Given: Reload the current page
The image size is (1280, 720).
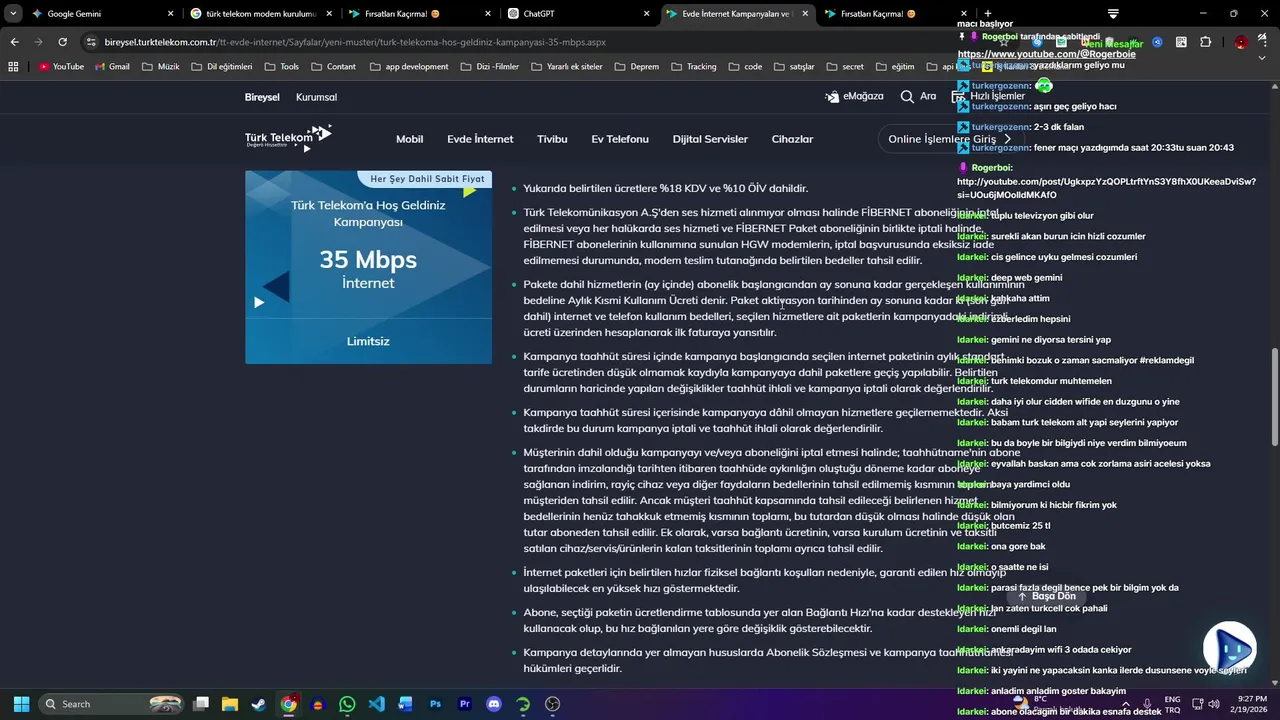Looking at the screenshot, I should pyautogui.click(x=62, y=42).
